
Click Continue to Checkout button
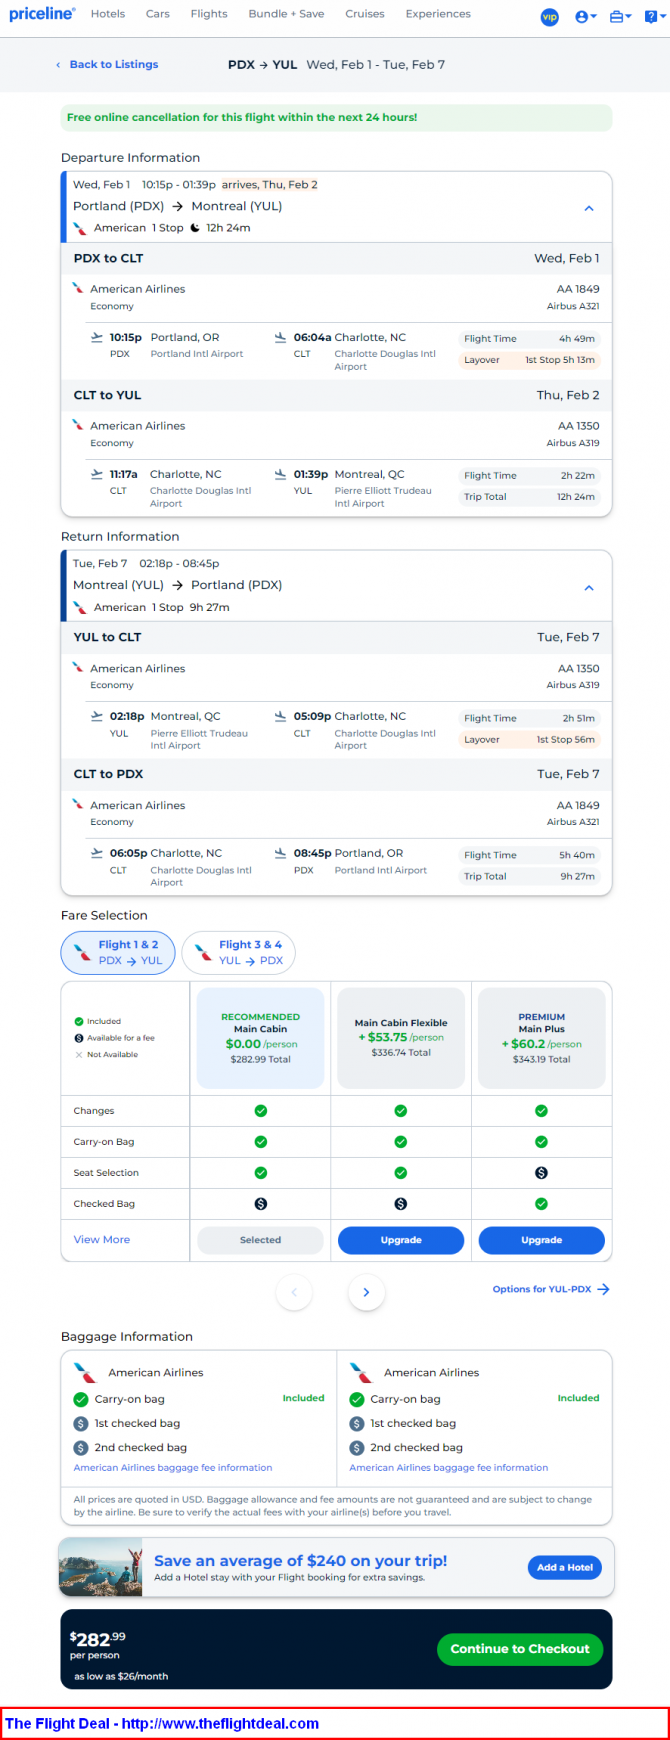(x=520, y=1649)
